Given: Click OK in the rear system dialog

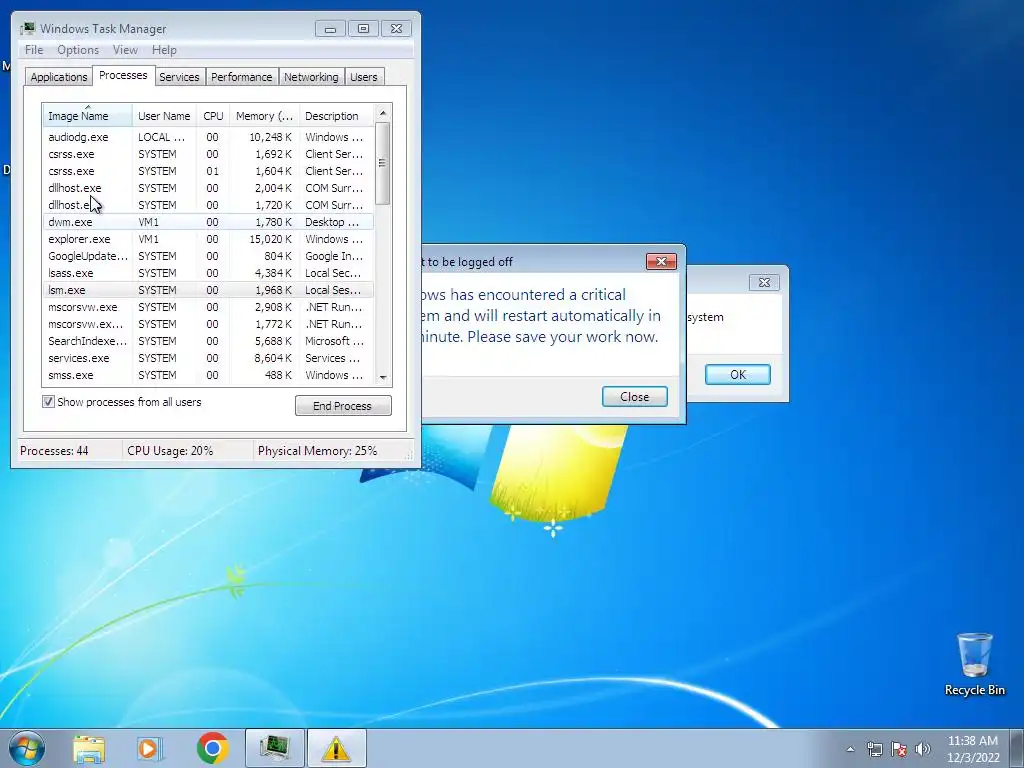Looking at the screenshot, I should [738, 374].
